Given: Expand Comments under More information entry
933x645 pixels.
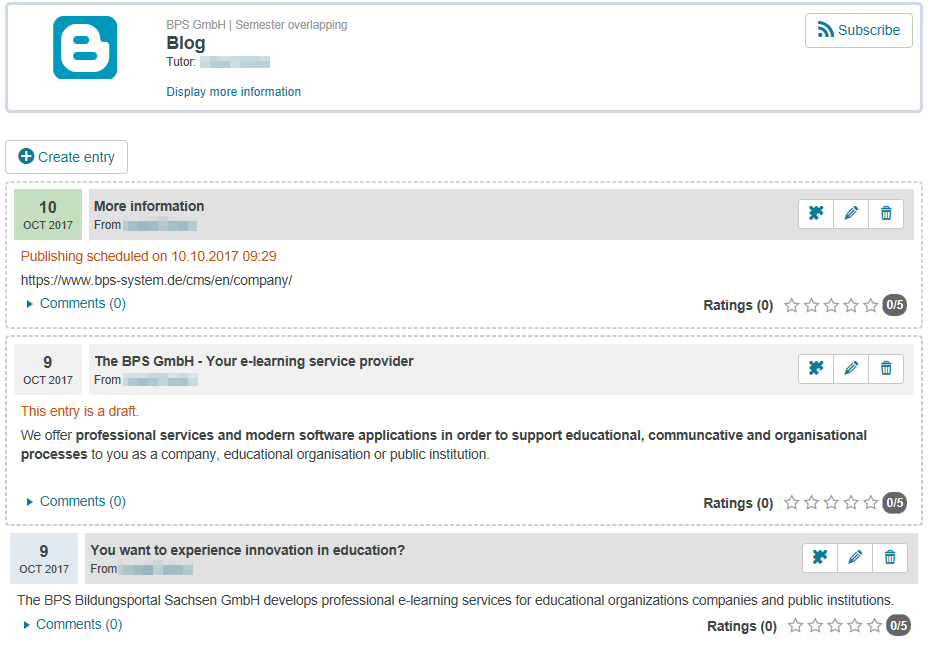Looking at the screenshot, I should pyautogui.click(x=82, y=303).
